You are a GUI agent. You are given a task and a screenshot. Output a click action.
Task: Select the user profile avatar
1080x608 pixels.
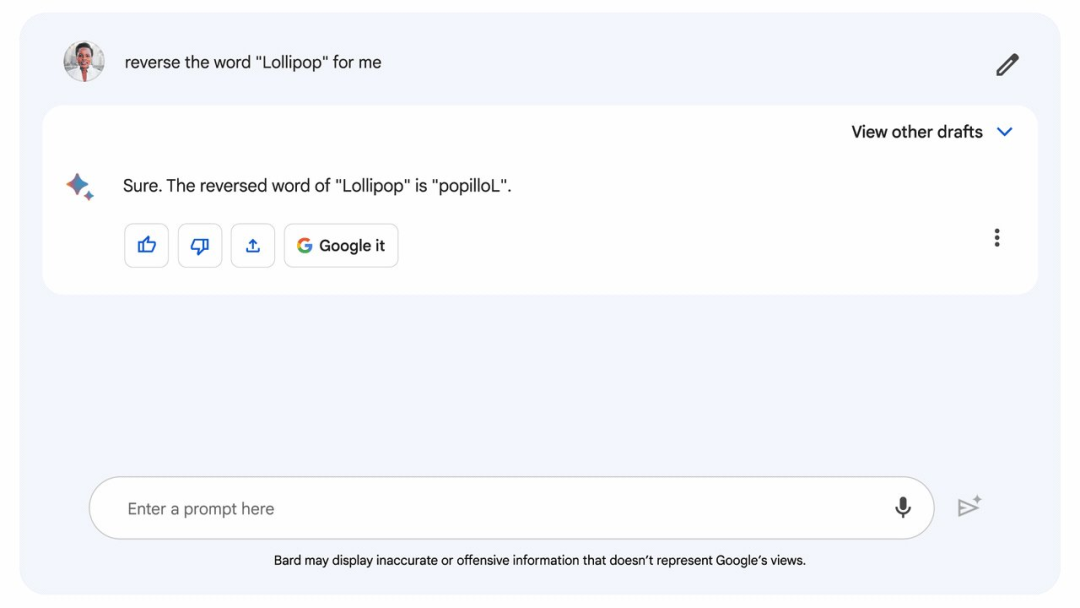(84, 61)
